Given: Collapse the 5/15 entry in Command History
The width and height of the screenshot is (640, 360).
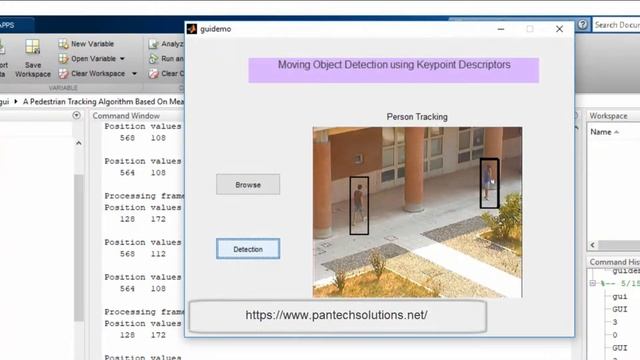Looking at the screenshot, I should point(593,283).
